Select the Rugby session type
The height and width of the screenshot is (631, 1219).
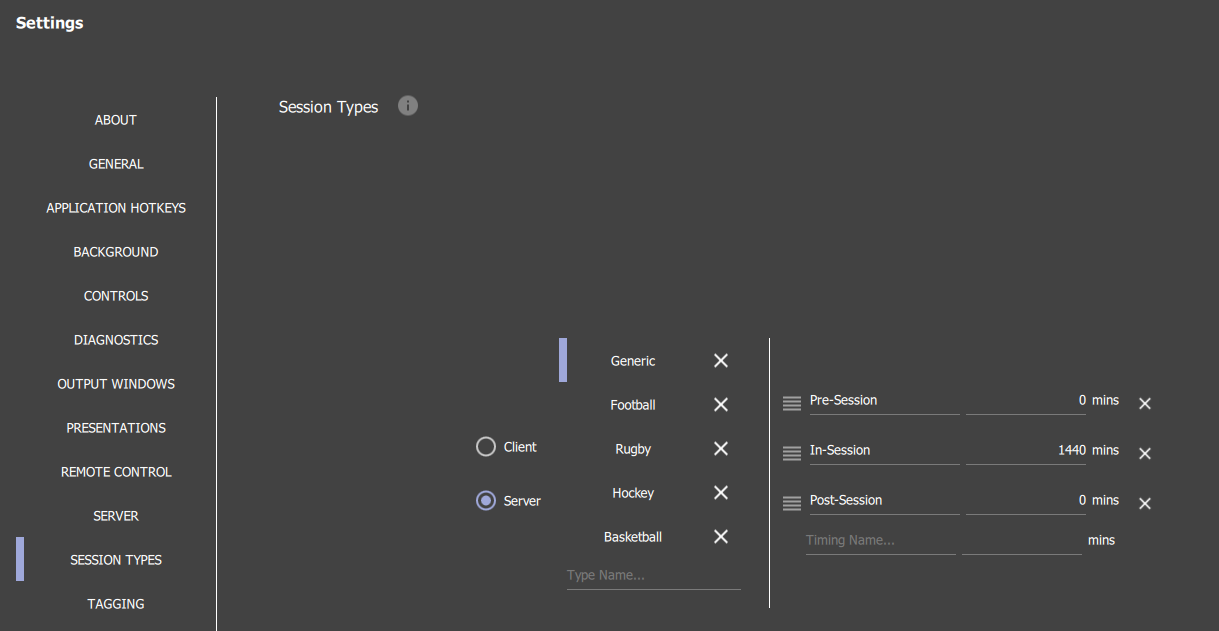[x=633, y=449]
